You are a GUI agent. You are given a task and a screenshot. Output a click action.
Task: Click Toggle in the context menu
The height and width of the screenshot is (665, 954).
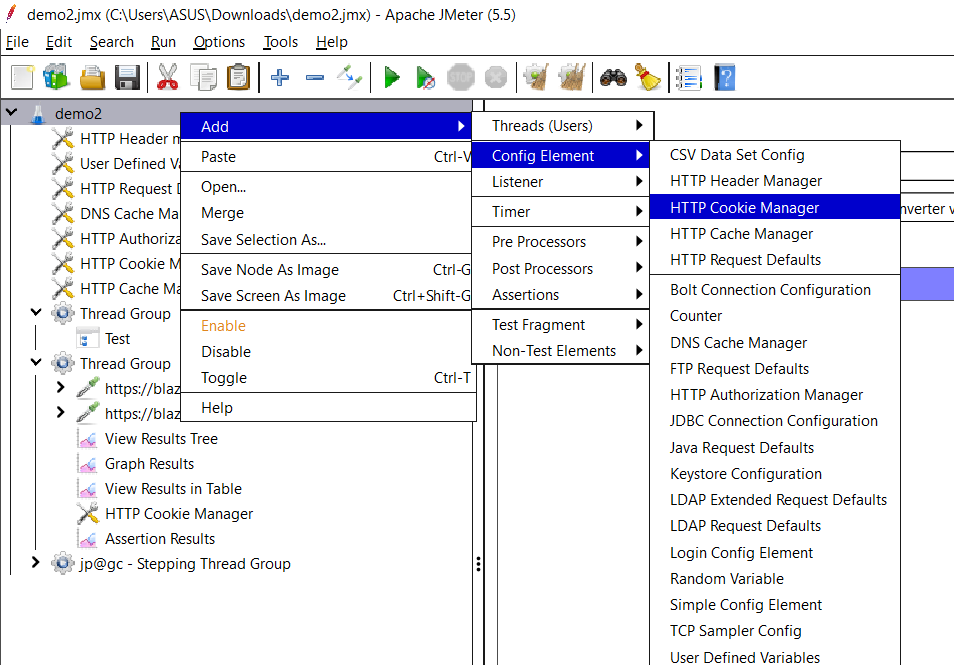(328, 378)
